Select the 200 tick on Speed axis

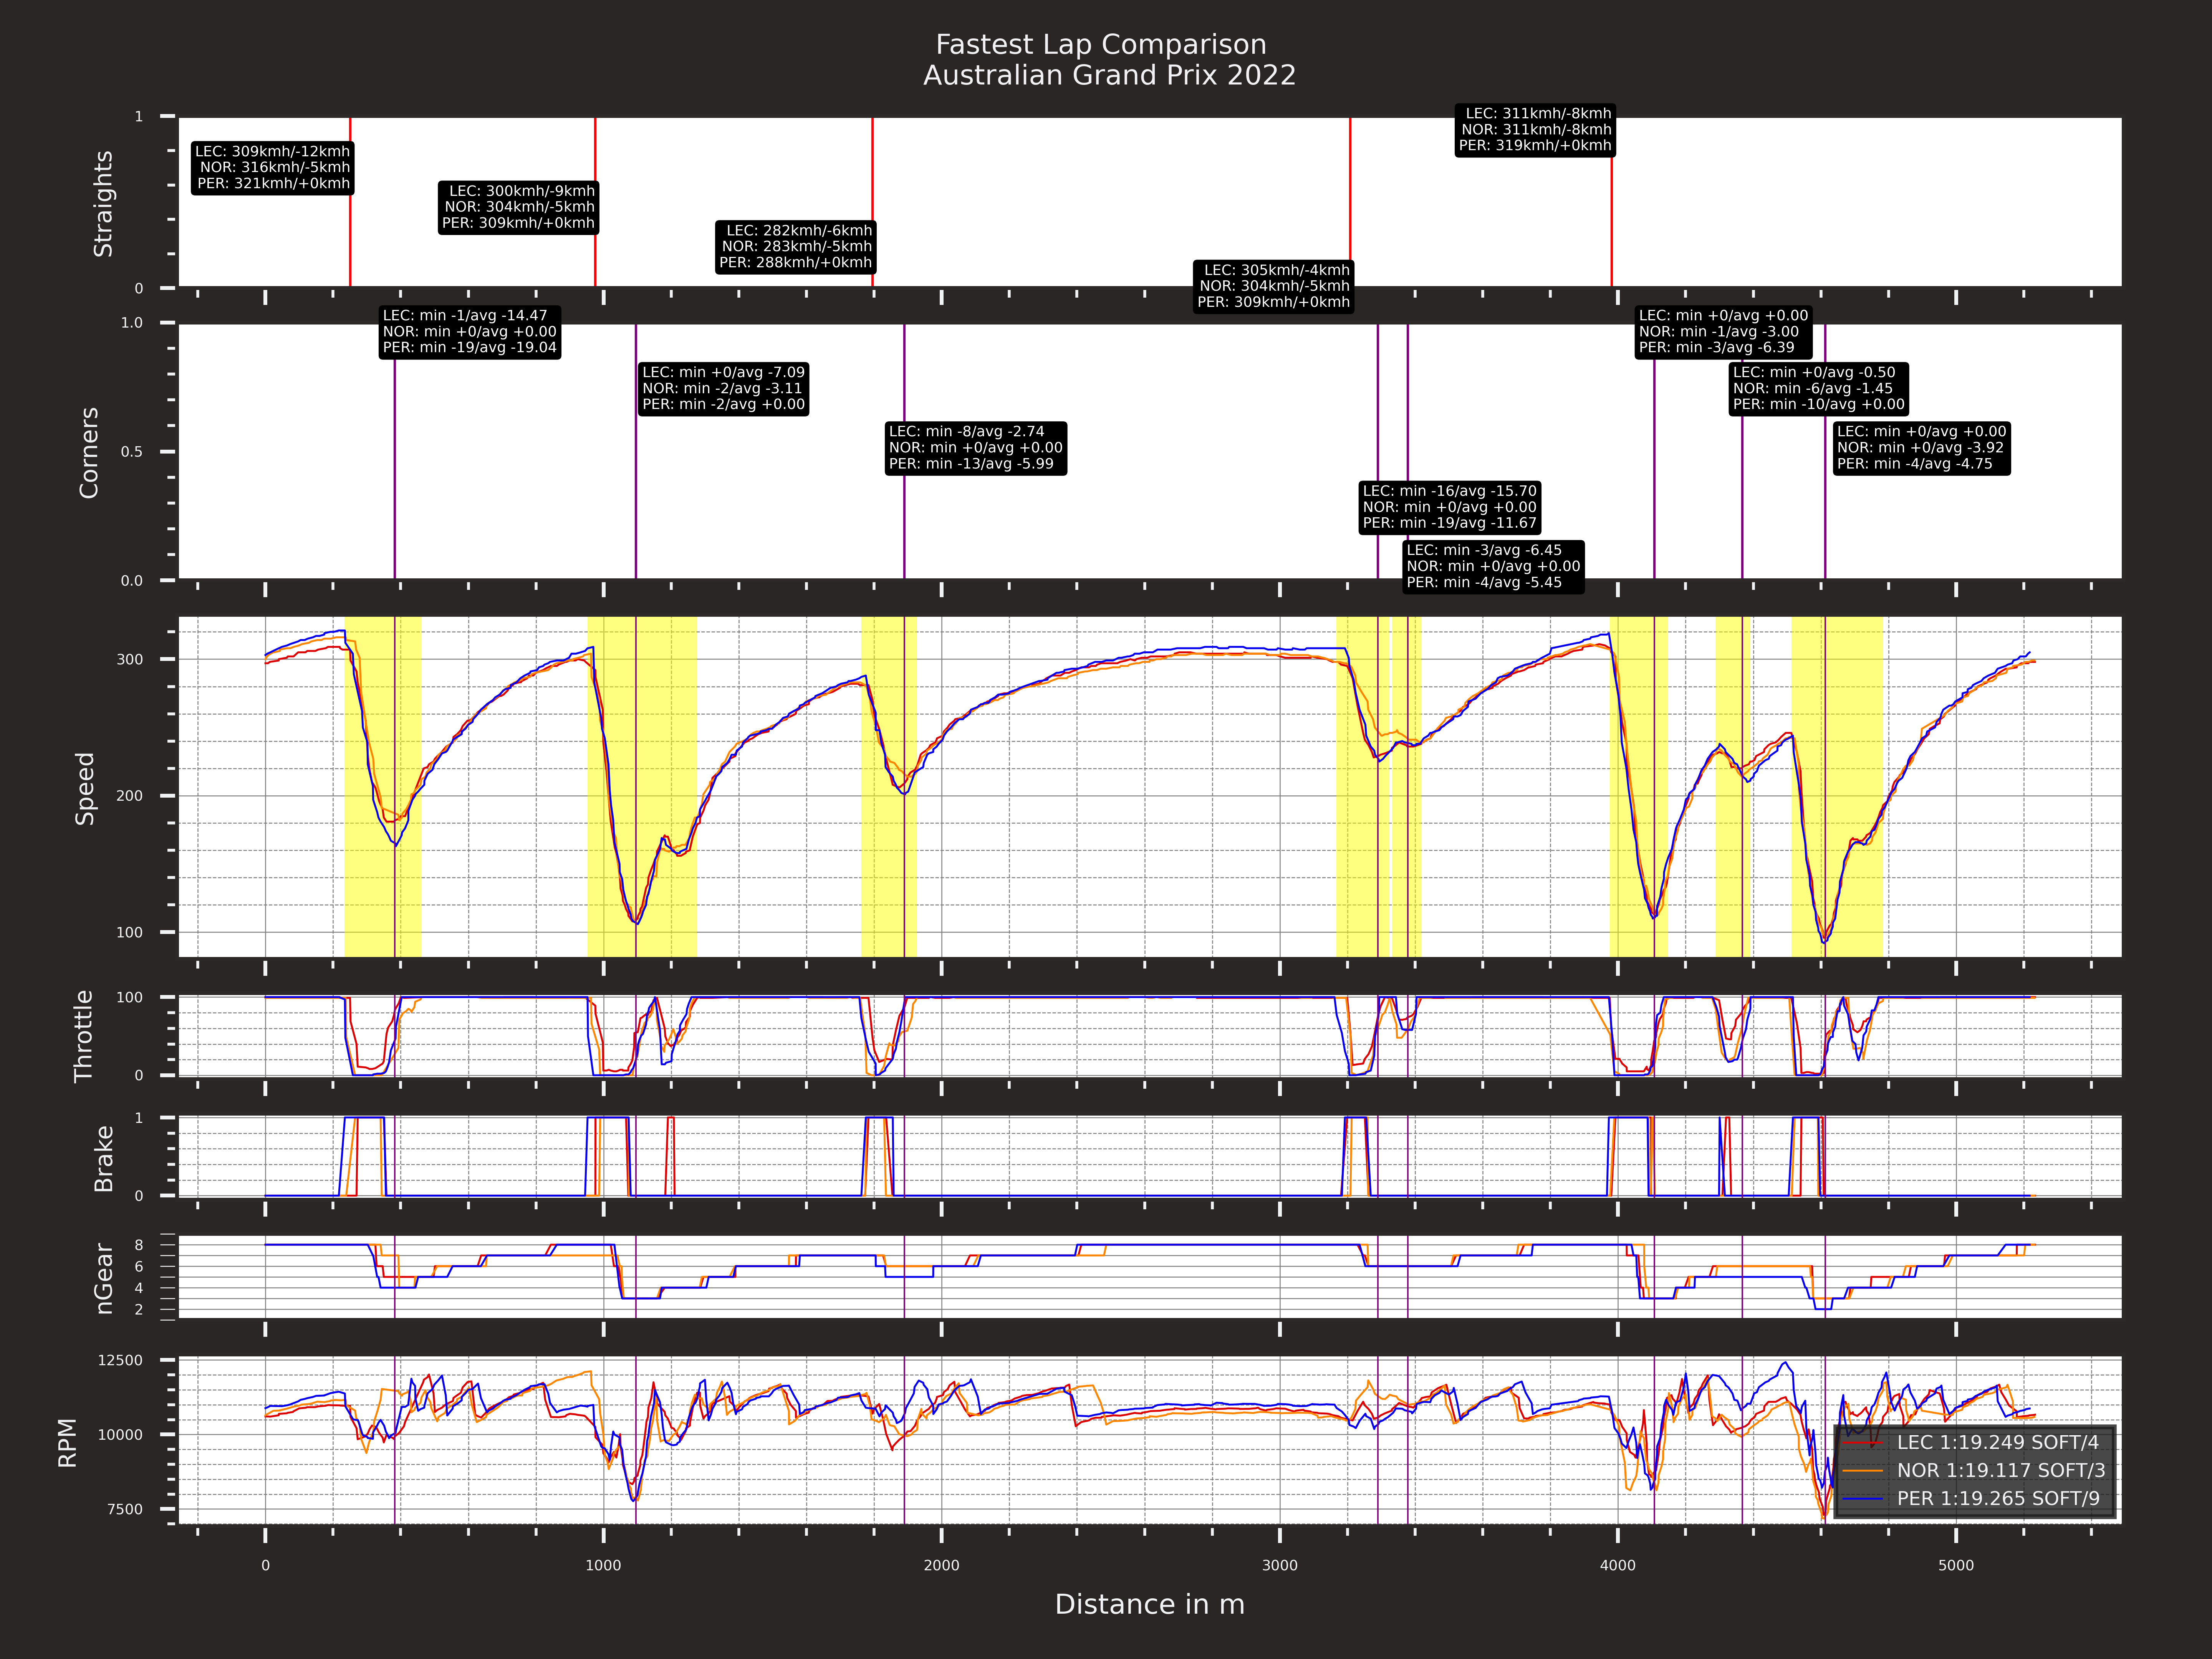[130, 796]
